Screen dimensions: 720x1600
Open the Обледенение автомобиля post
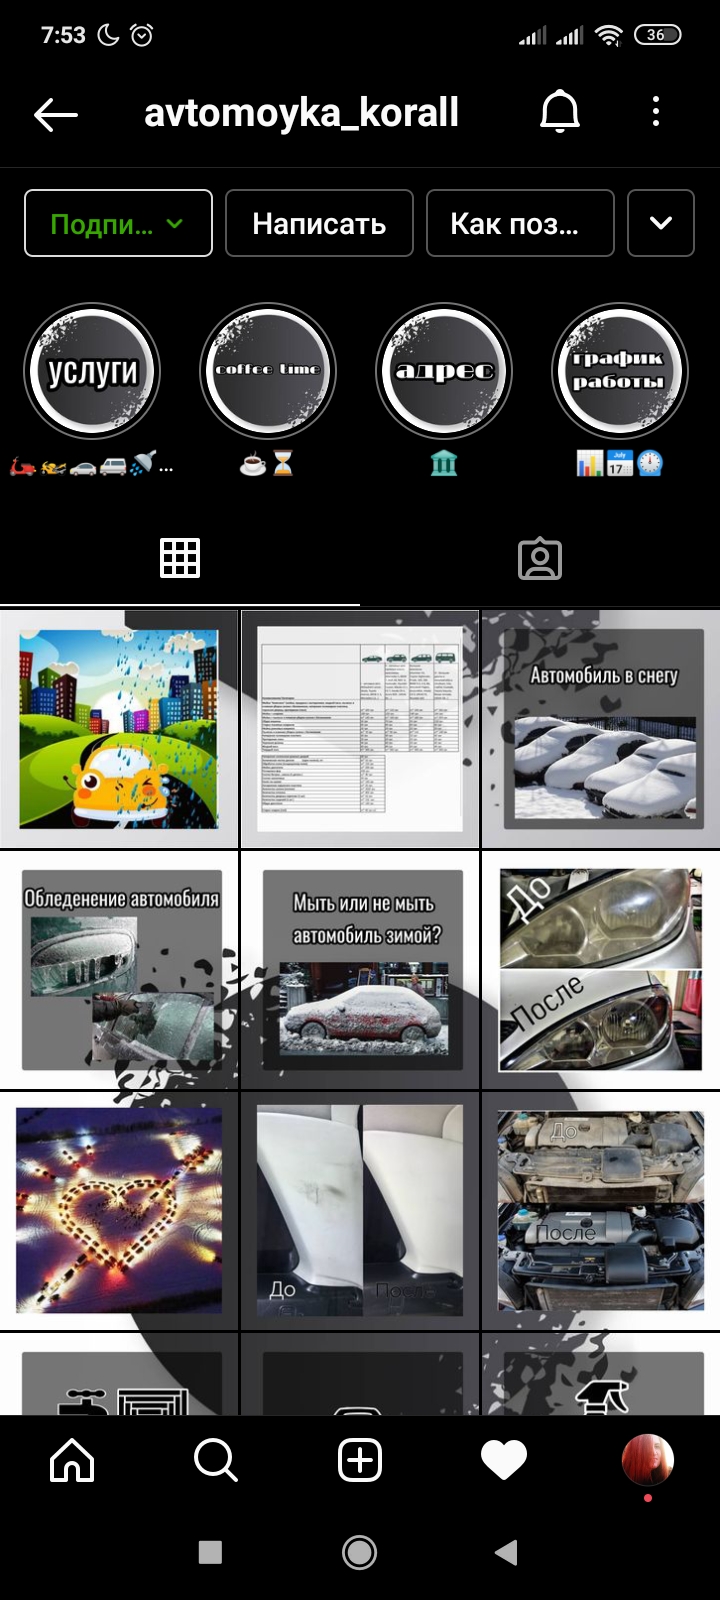(x=119, y=970)
